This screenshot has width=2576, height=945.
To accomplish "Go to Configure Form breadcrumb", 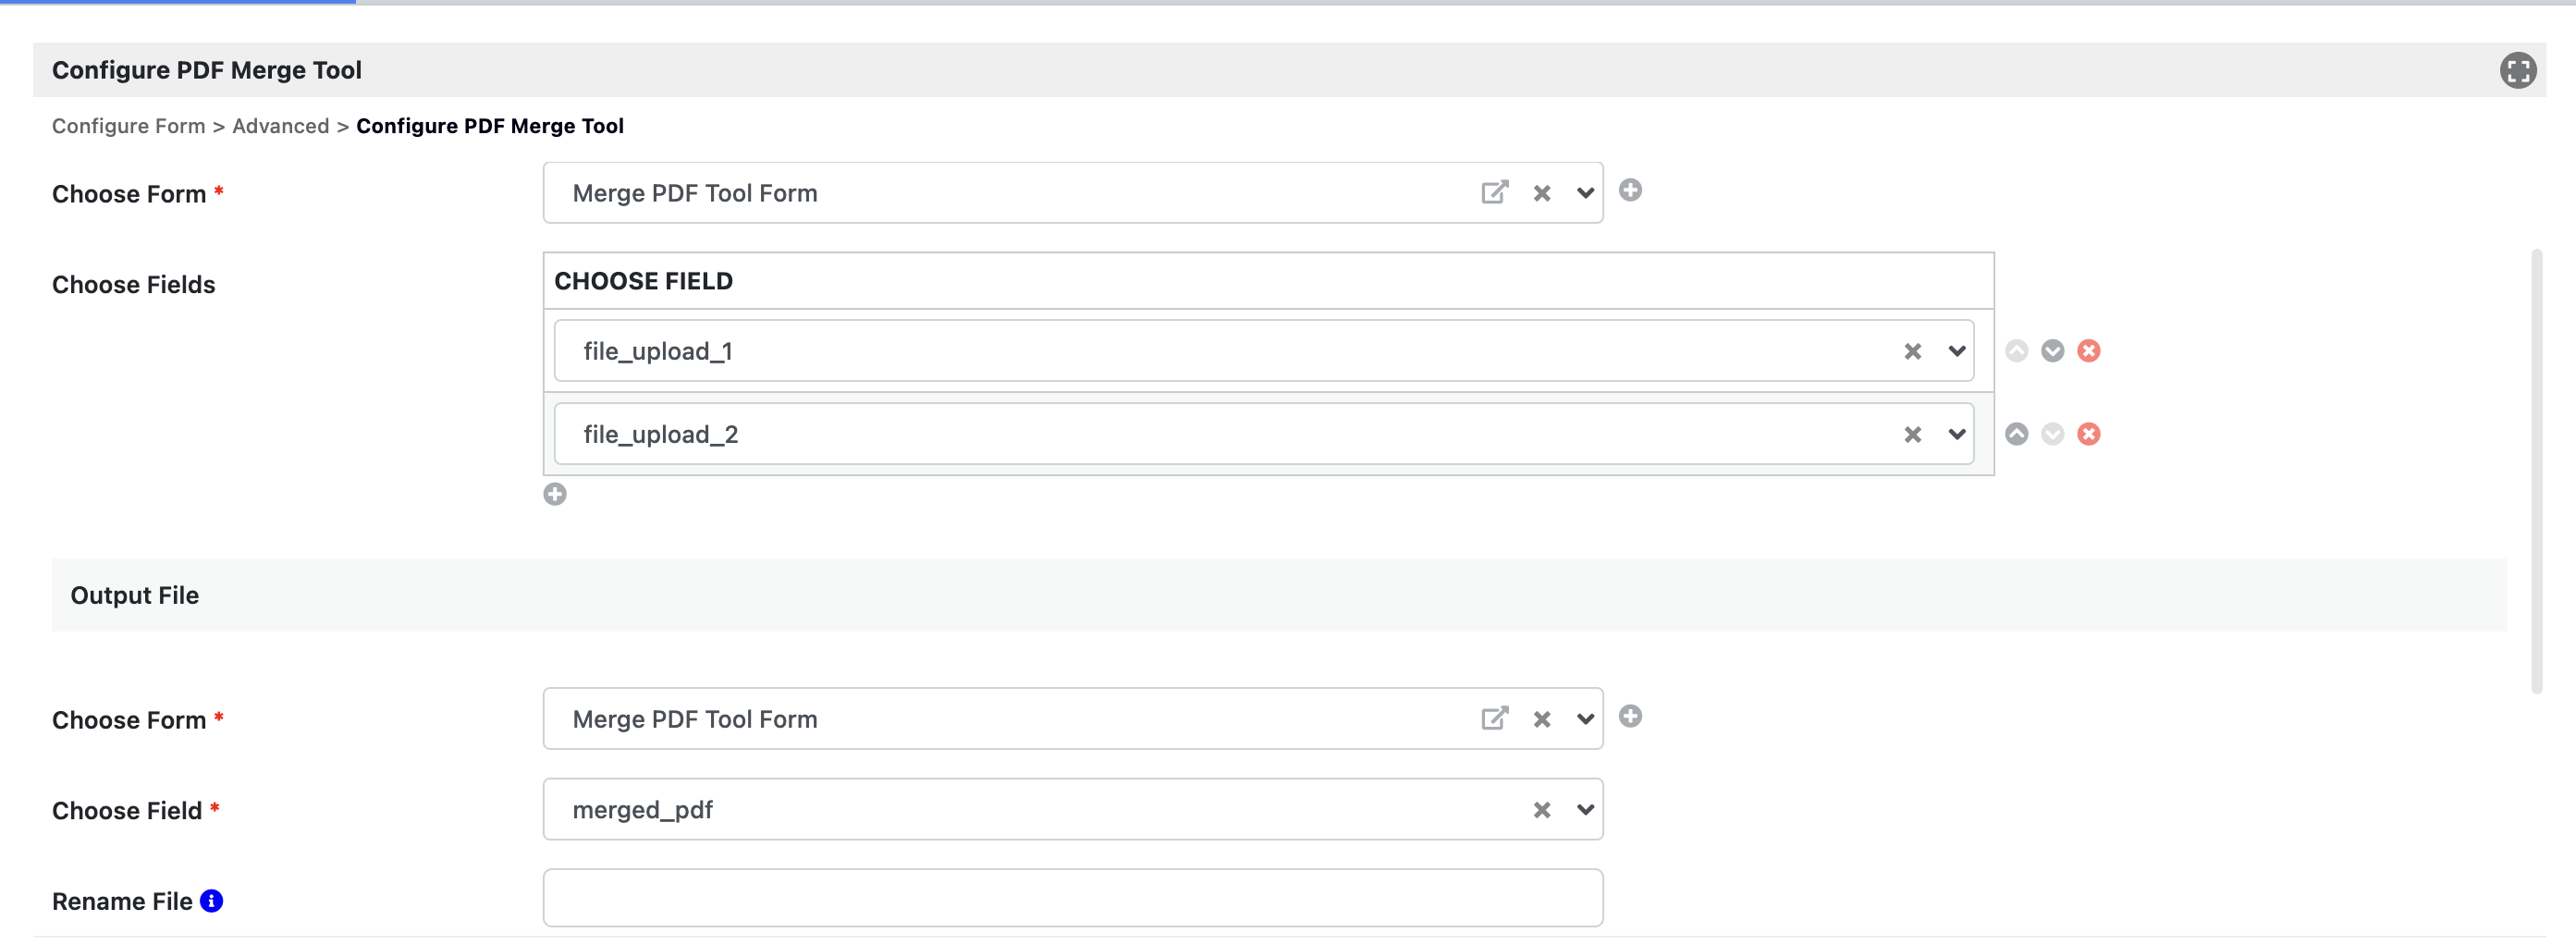I will (x=128, y=126).
